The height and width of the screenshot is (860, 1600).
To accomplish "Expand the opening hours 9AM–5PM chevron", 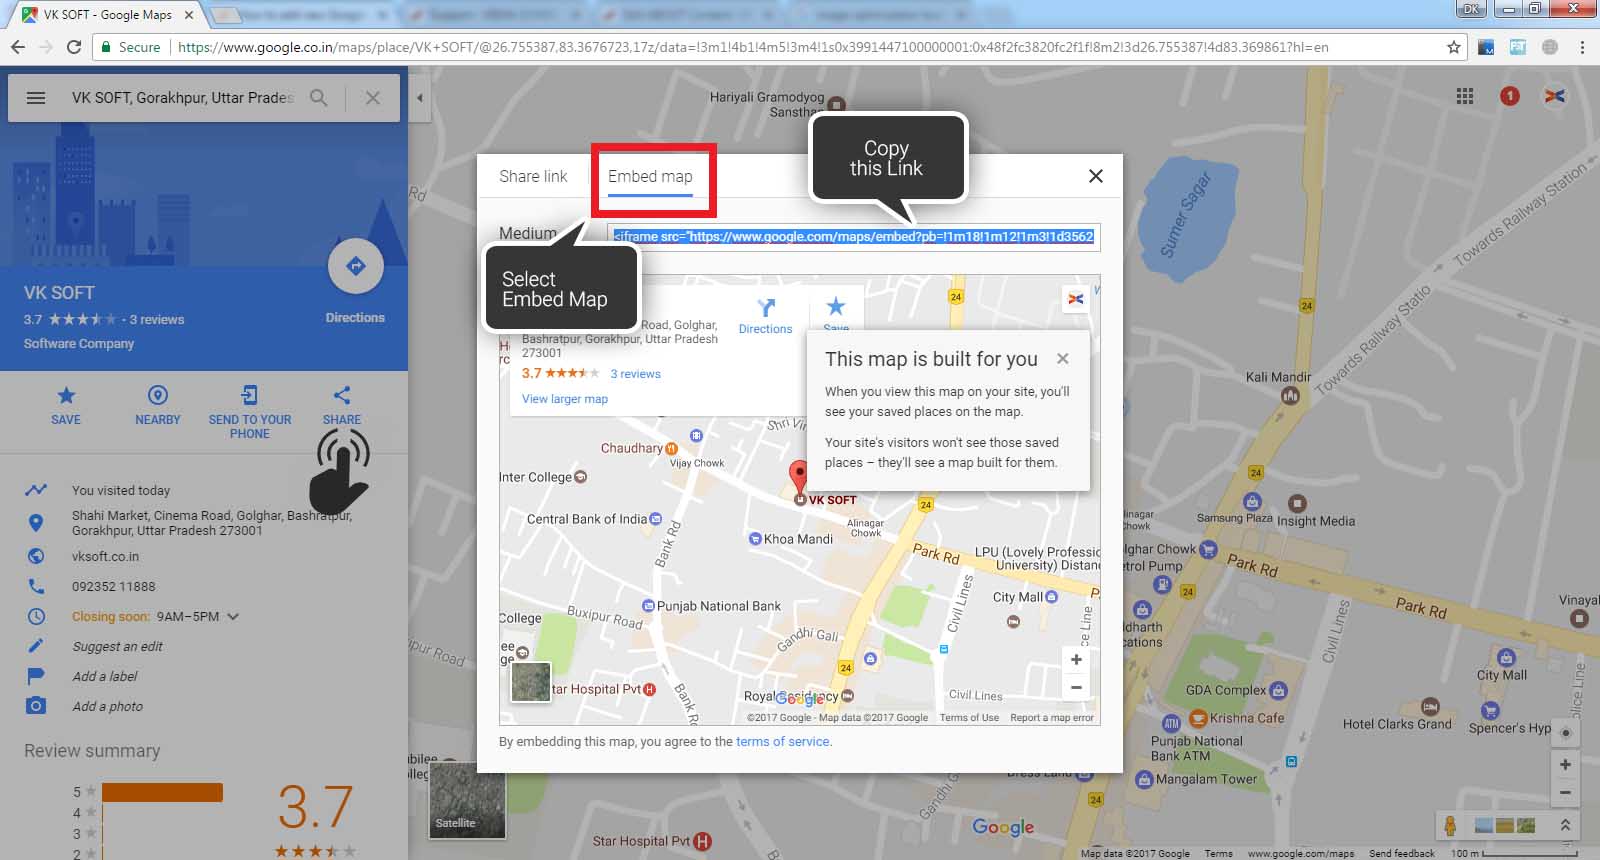I will [x=233, y=617].
